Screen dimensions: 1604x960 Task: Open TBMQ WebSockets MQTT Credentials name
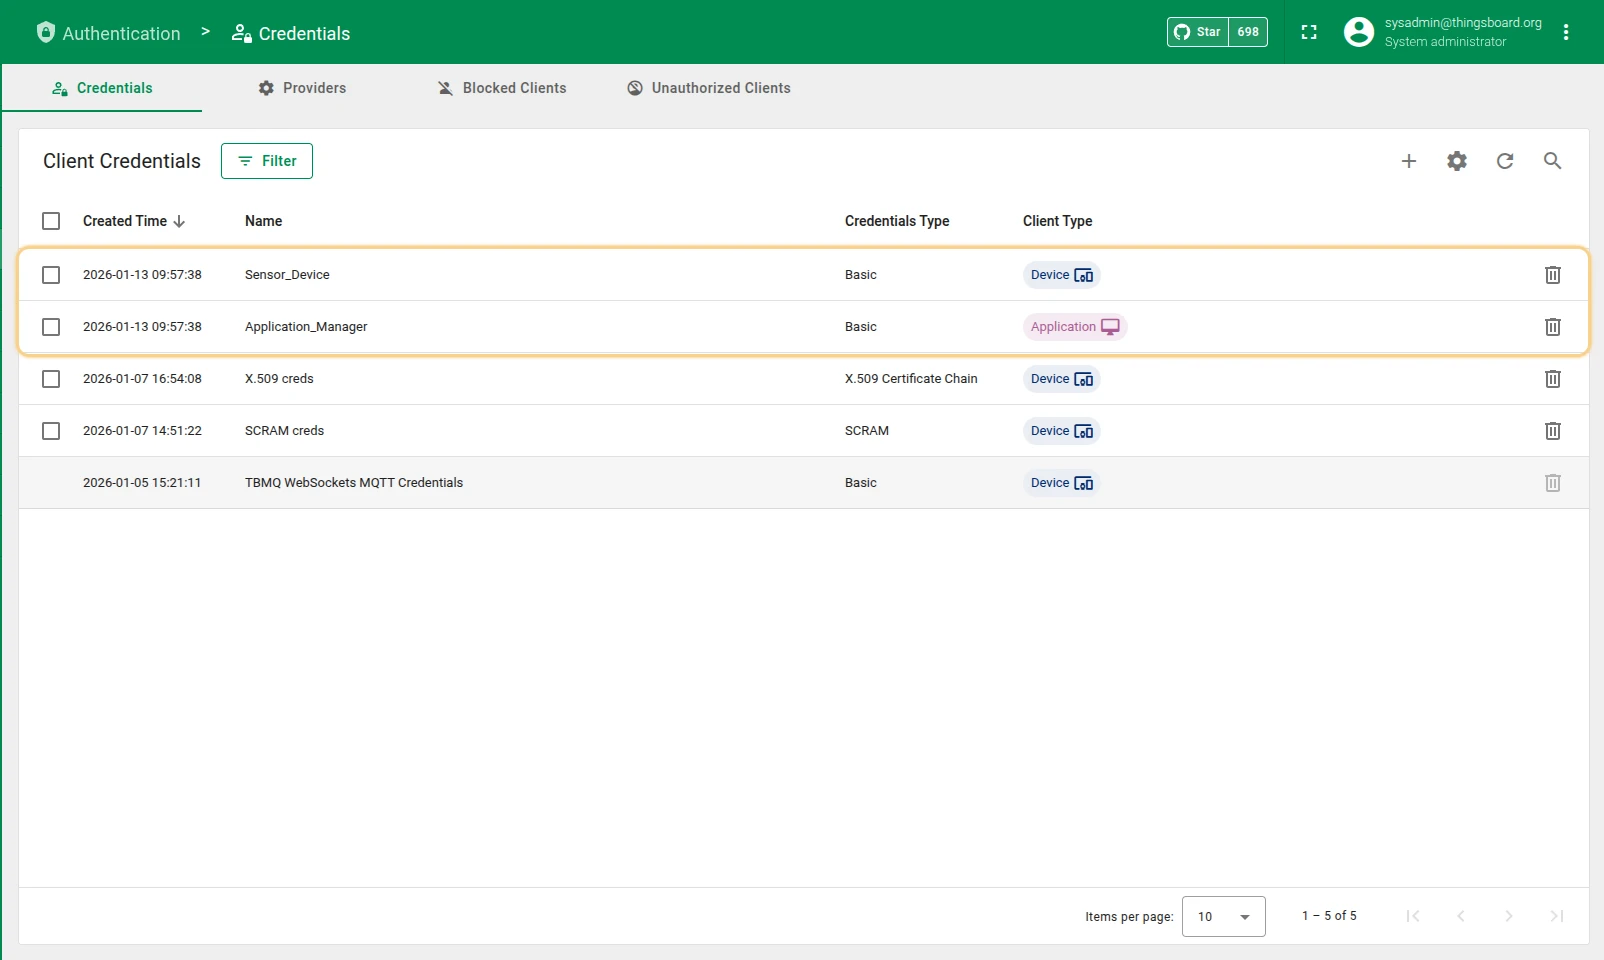[354, 483]
